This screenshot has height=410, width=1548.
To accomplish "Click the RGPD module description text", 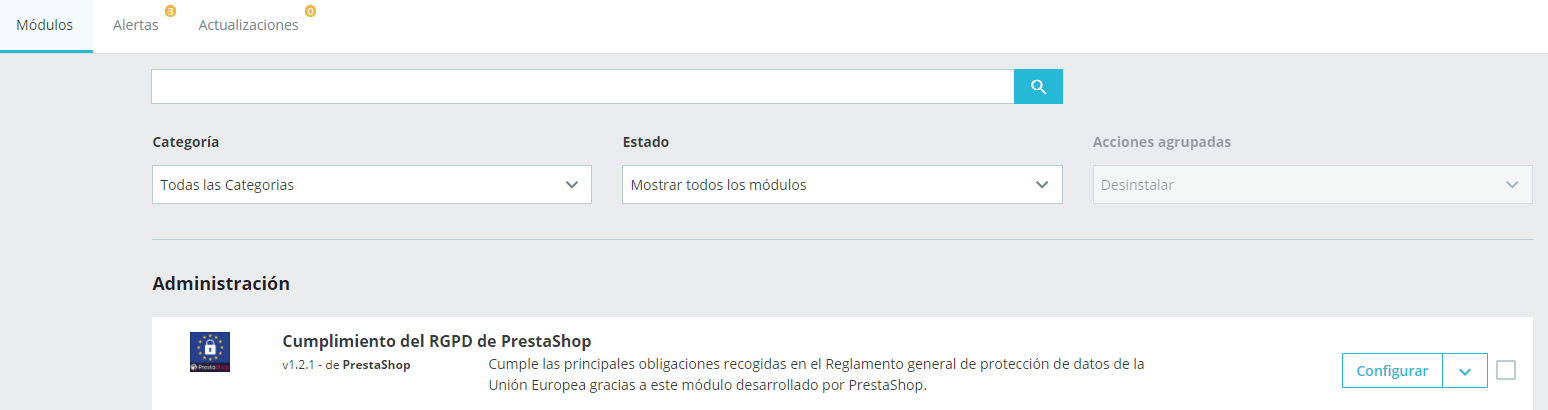I will pos(817,374).
